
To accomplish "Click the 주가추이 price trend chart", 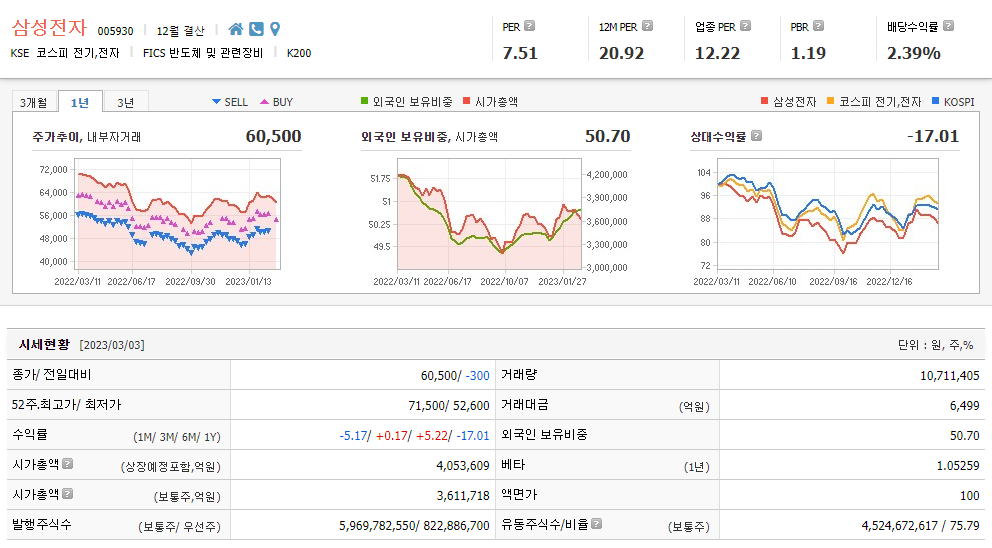I will [x=177, y=214].
